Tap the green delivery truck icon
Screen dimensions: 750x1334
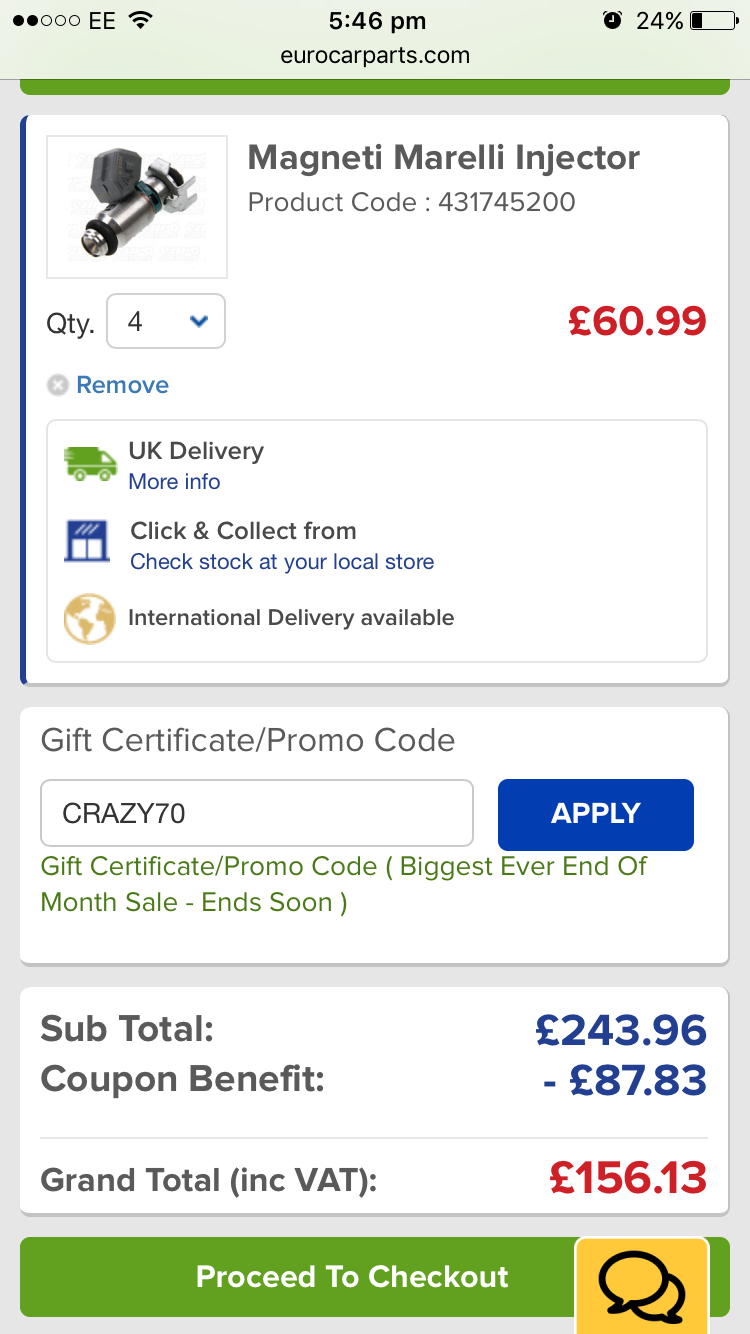90,465
